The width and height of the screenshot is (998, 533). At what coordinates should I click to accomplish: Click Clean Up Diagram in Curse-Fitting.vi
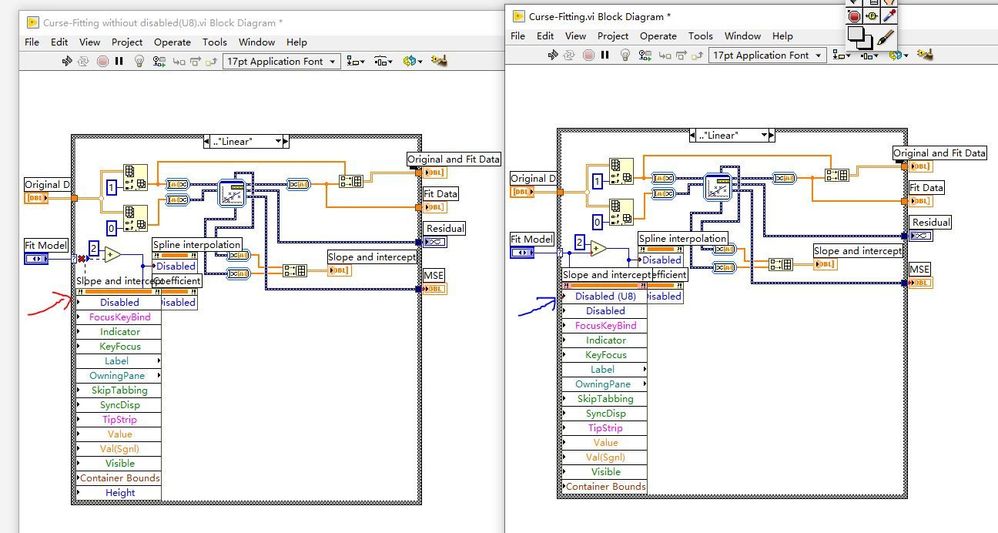point(924,55)
